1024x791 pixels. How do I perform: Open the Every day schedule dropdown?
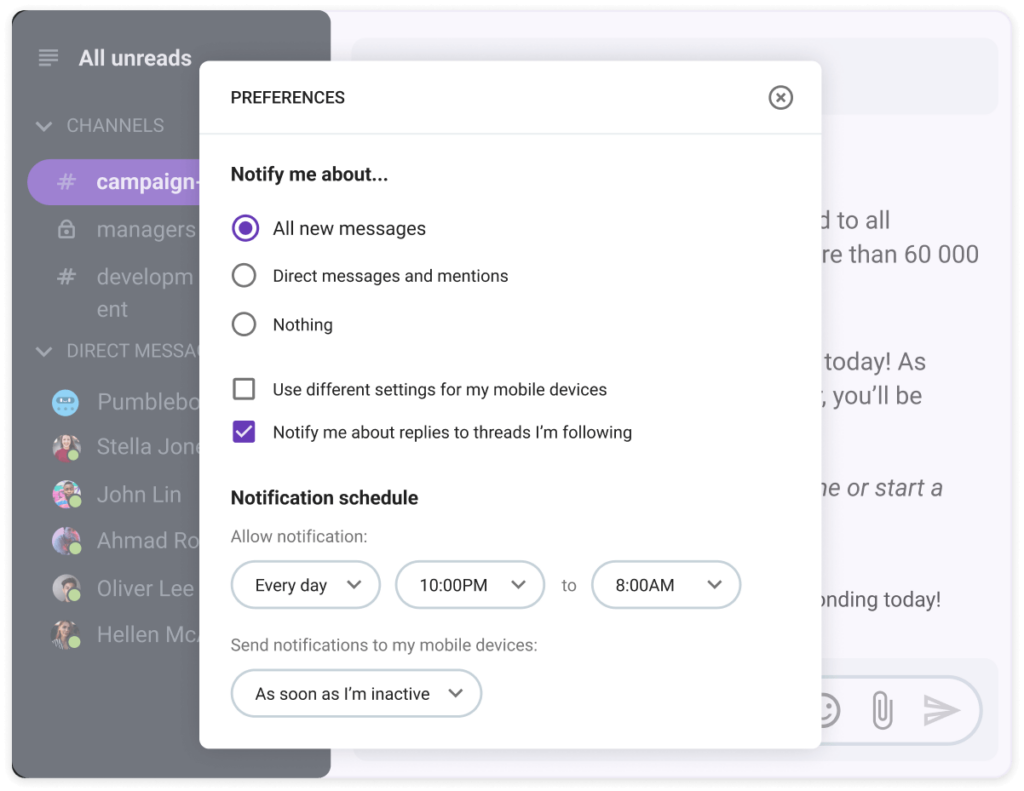tap(305, 585)
